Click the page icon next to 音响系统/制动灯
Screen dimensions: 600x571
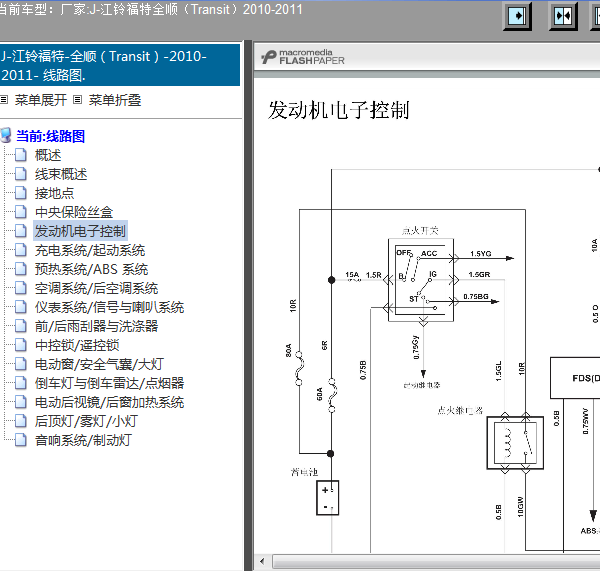[21, 440]
